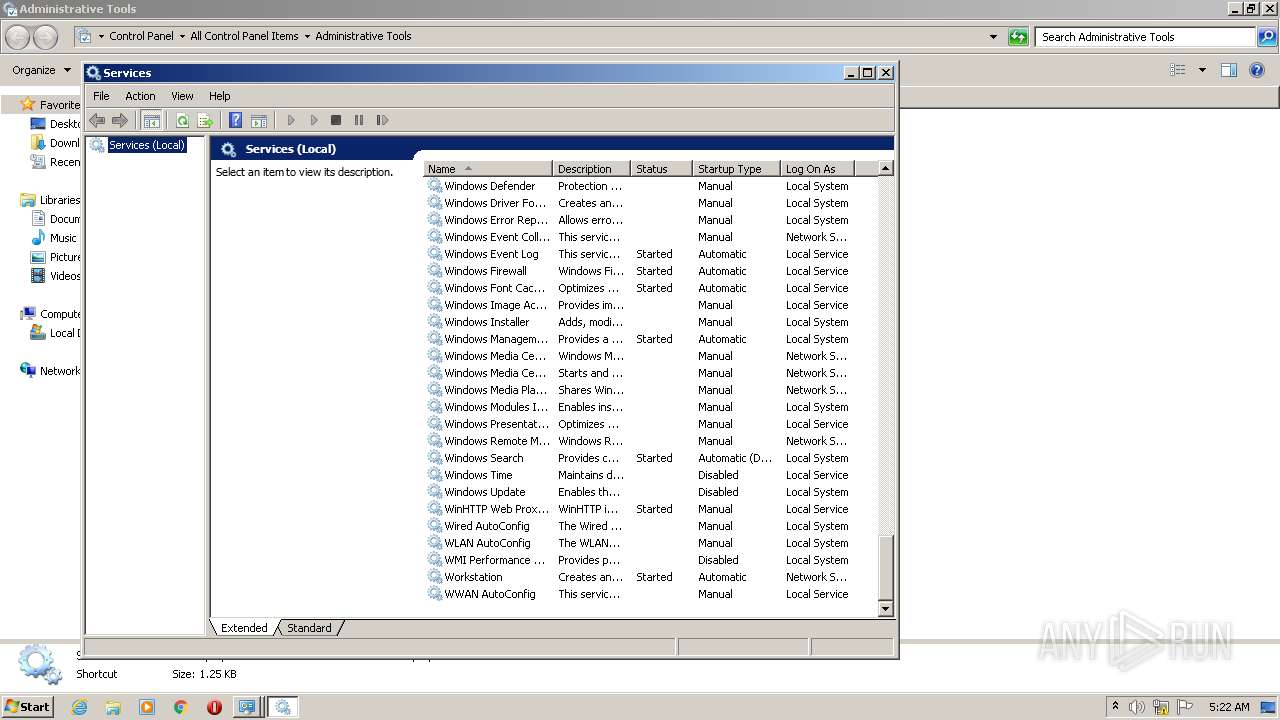
Task: Click the address bar refresh button
Action: 1018,37
